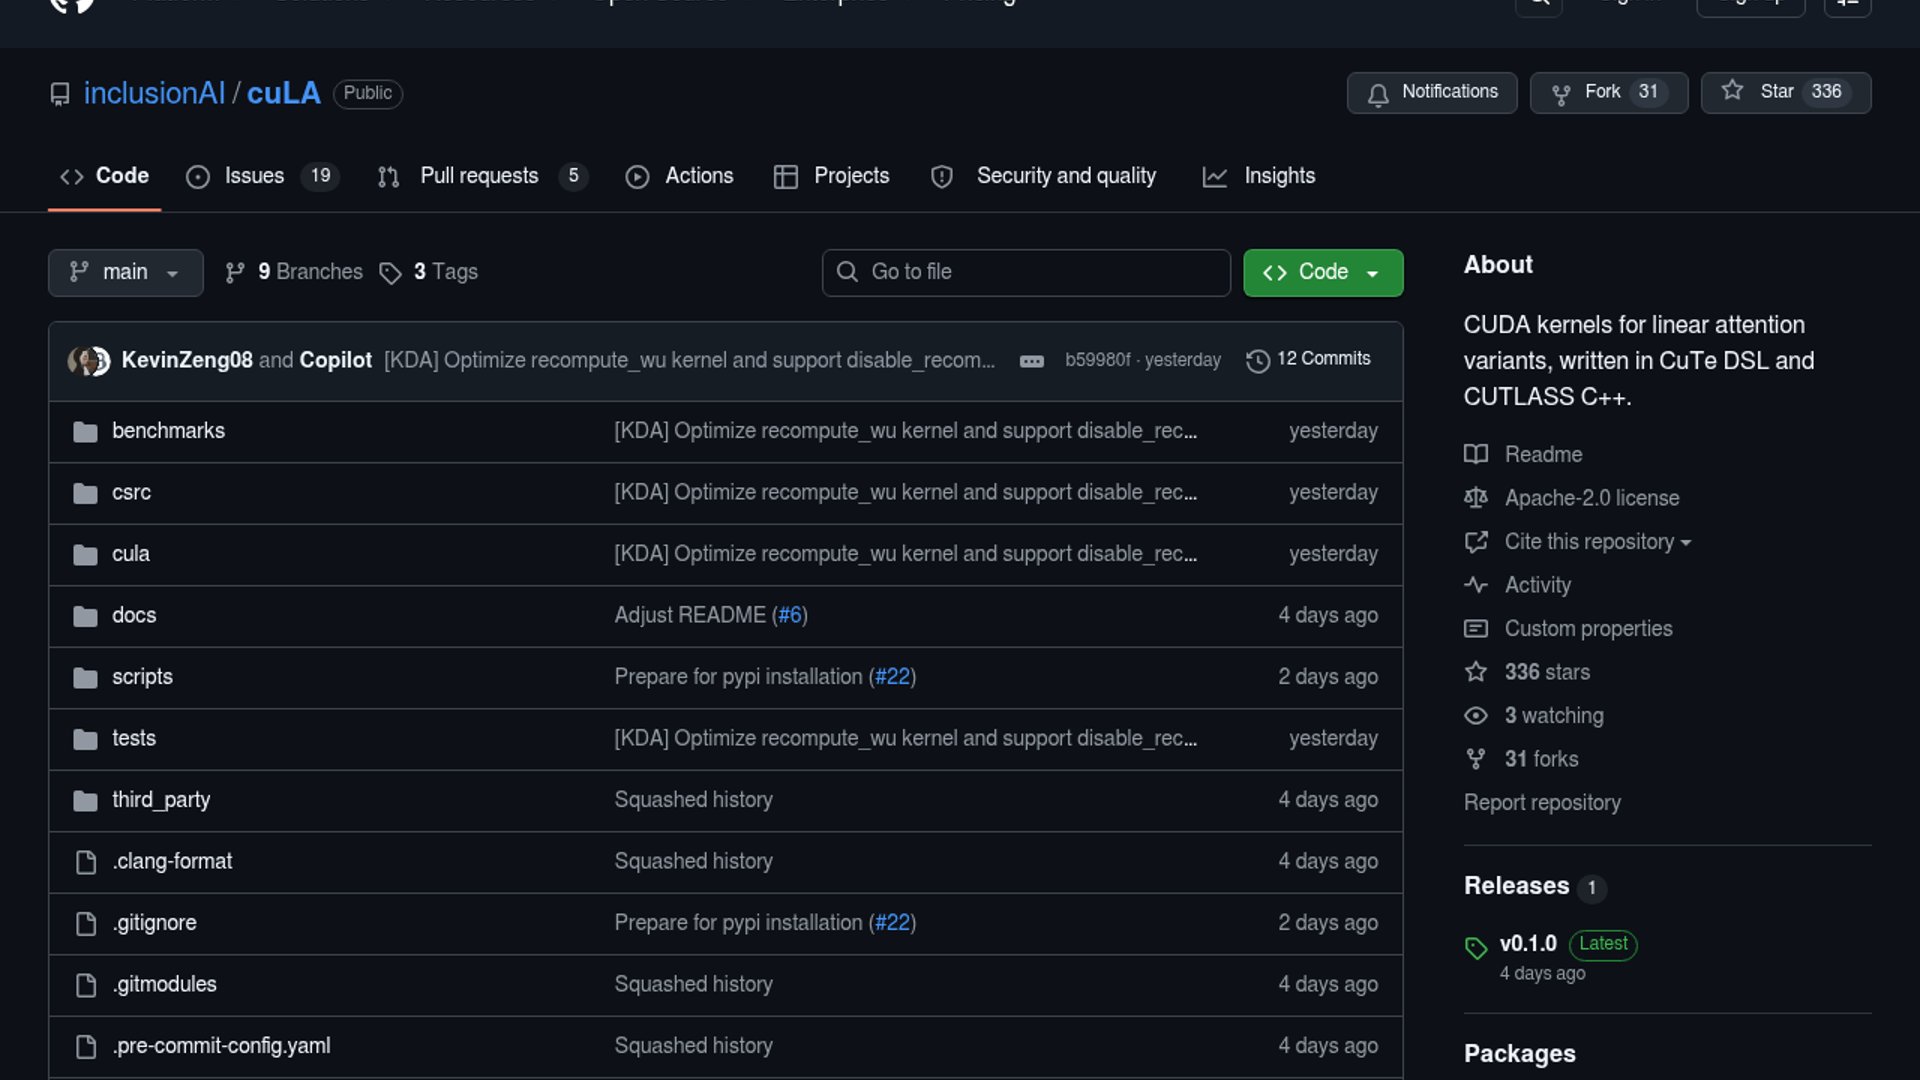Click the Actions play icon
1920x1080 pixels.
point(637,177)
